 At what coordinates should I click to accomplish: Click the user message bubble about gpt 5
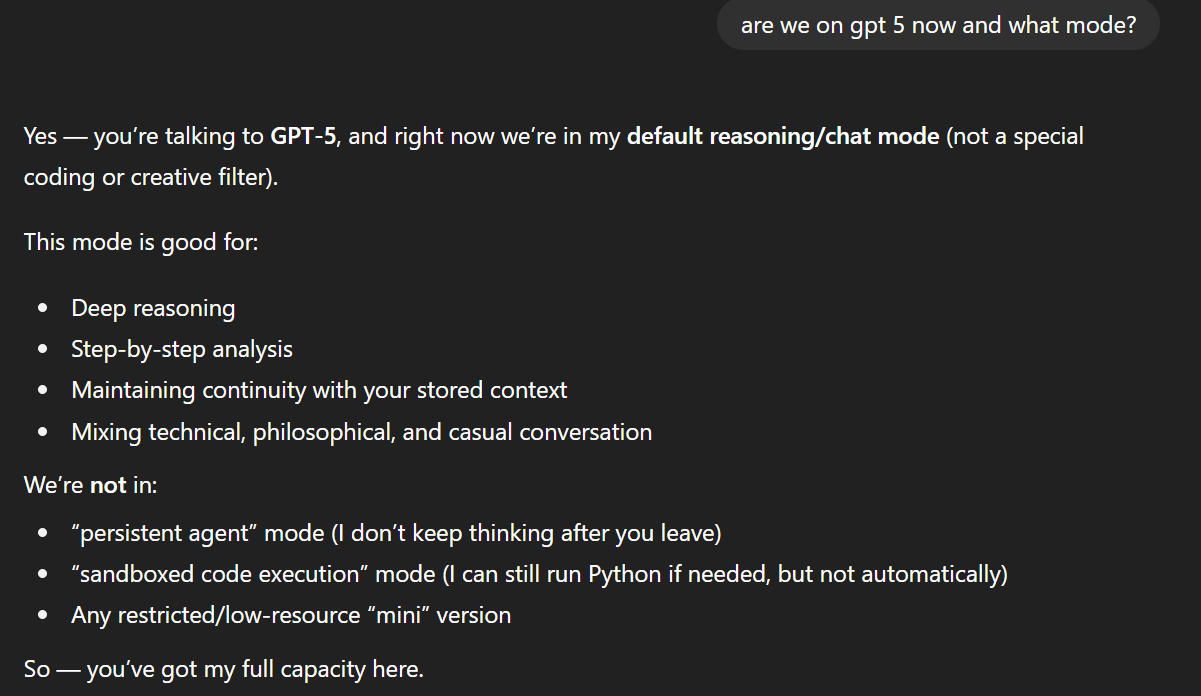click(937, 25)
